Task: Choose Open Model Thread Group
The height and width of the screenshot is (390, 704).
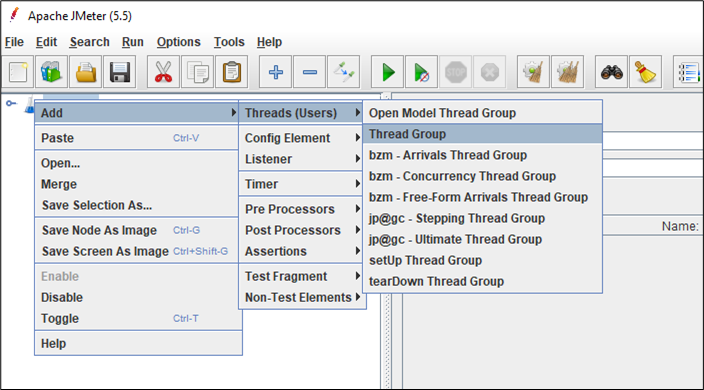Action: (x=482, y=113)
